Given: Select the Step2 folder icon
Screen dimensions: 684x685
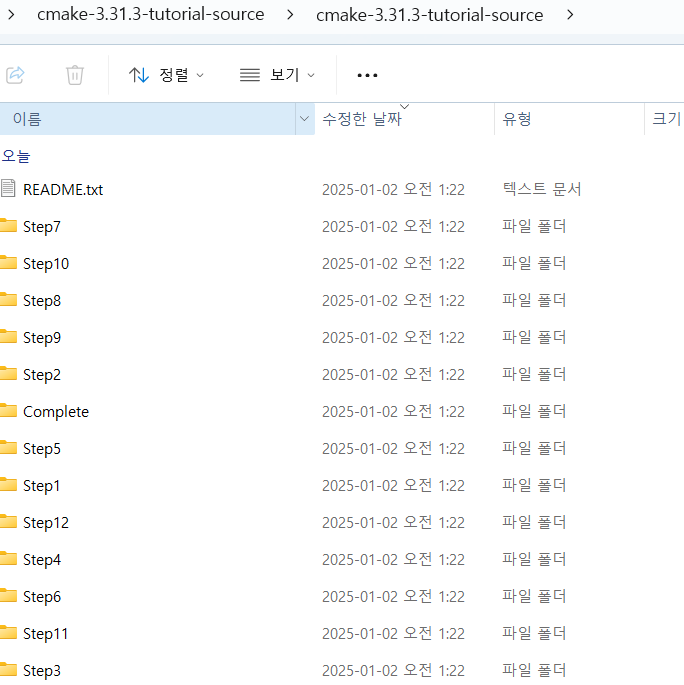Looking at the screenshot, I should (x=8, y=374).
